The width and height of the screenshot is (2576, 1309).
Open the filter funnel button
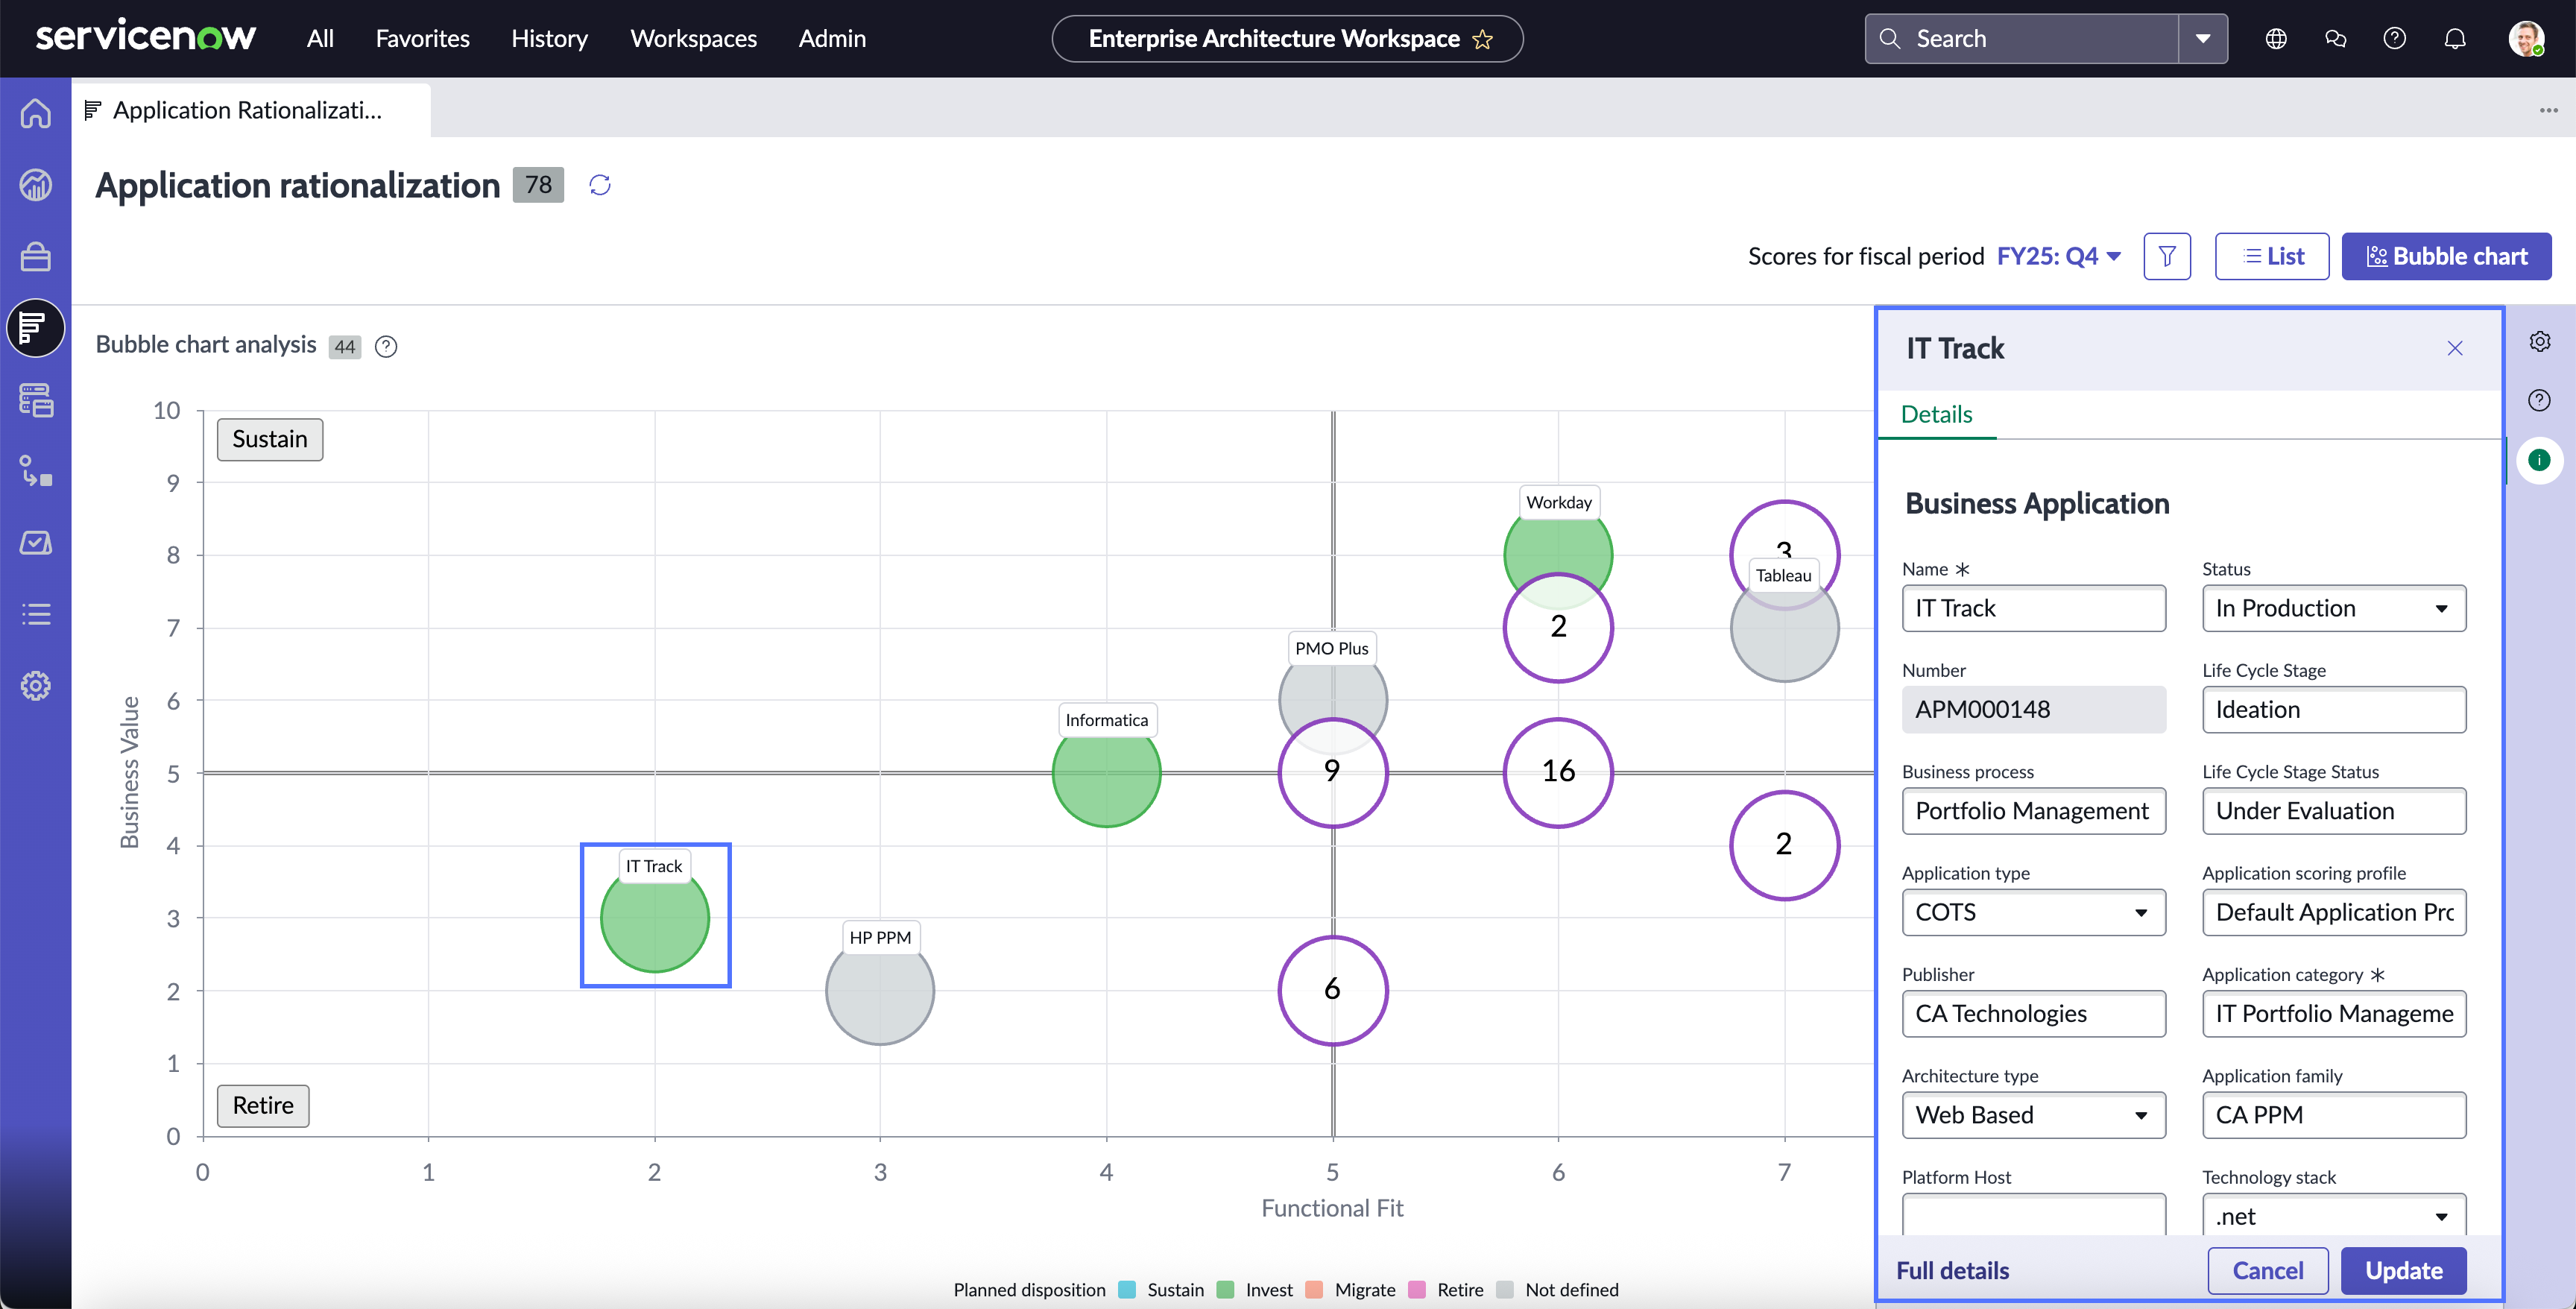(2167, 257)
